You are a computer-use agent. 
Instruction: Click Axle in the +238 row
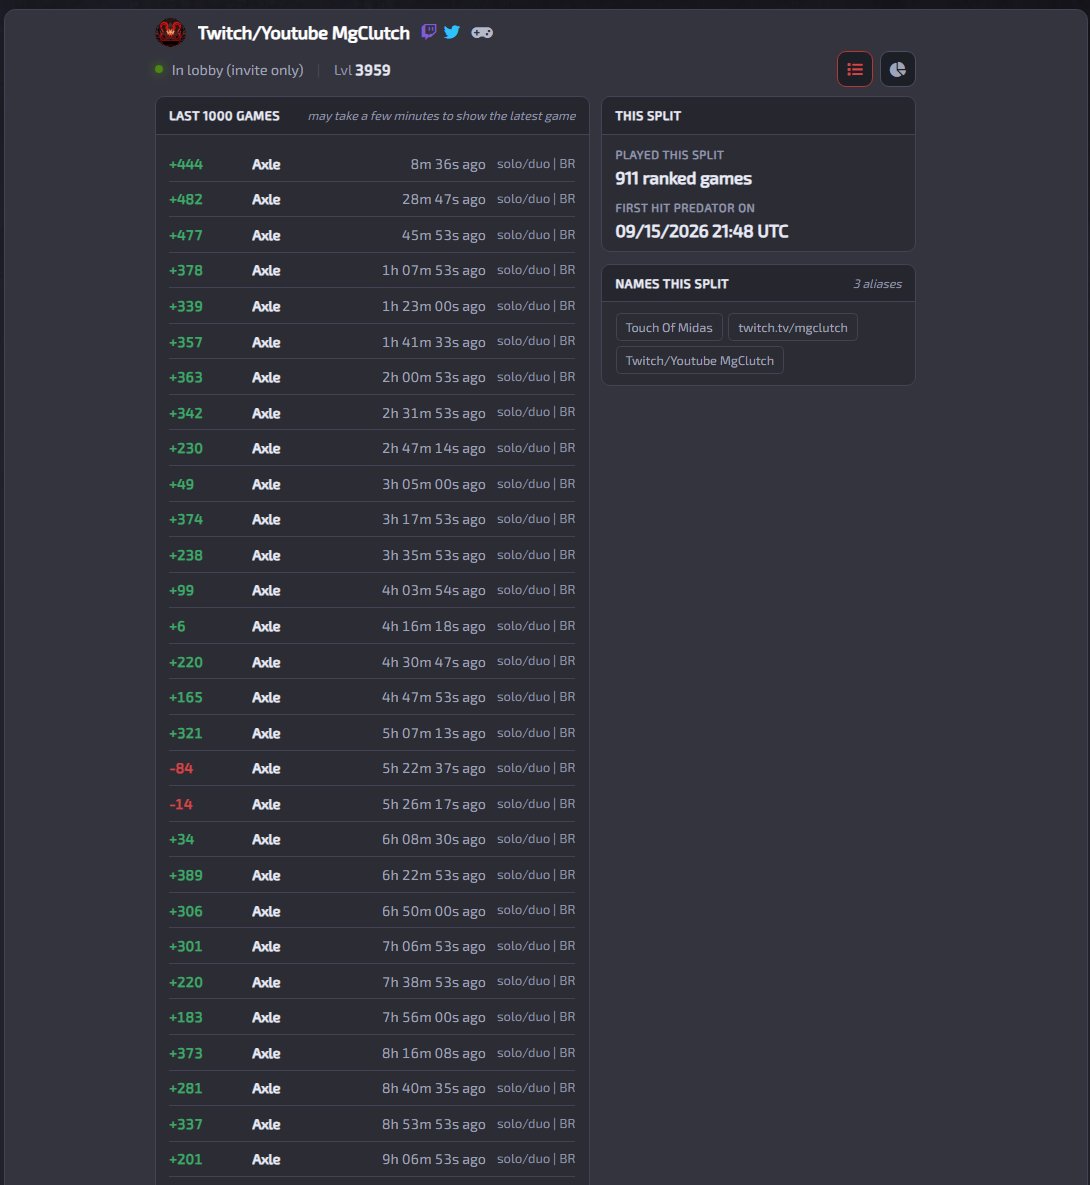[x=266, y=555]
